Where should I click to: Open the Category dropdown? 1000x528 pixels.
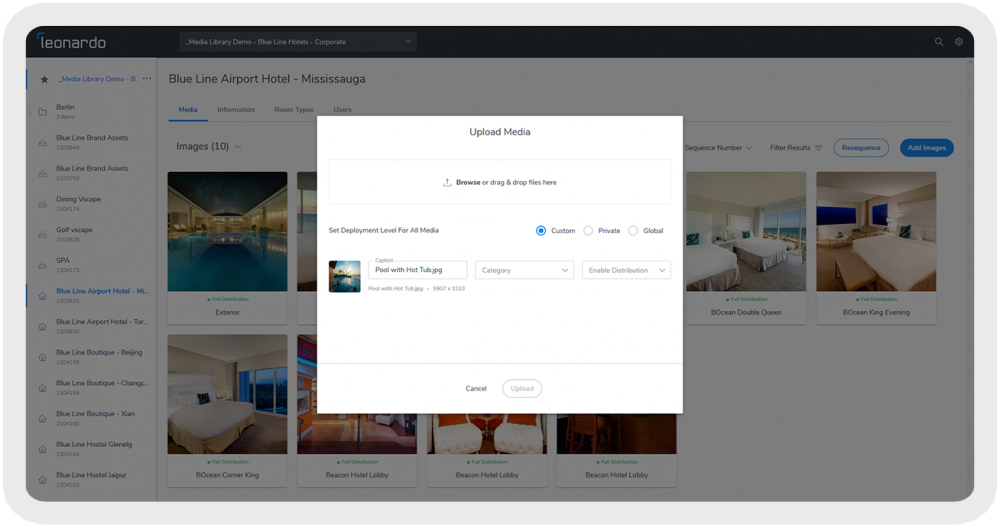coord(524,270)
